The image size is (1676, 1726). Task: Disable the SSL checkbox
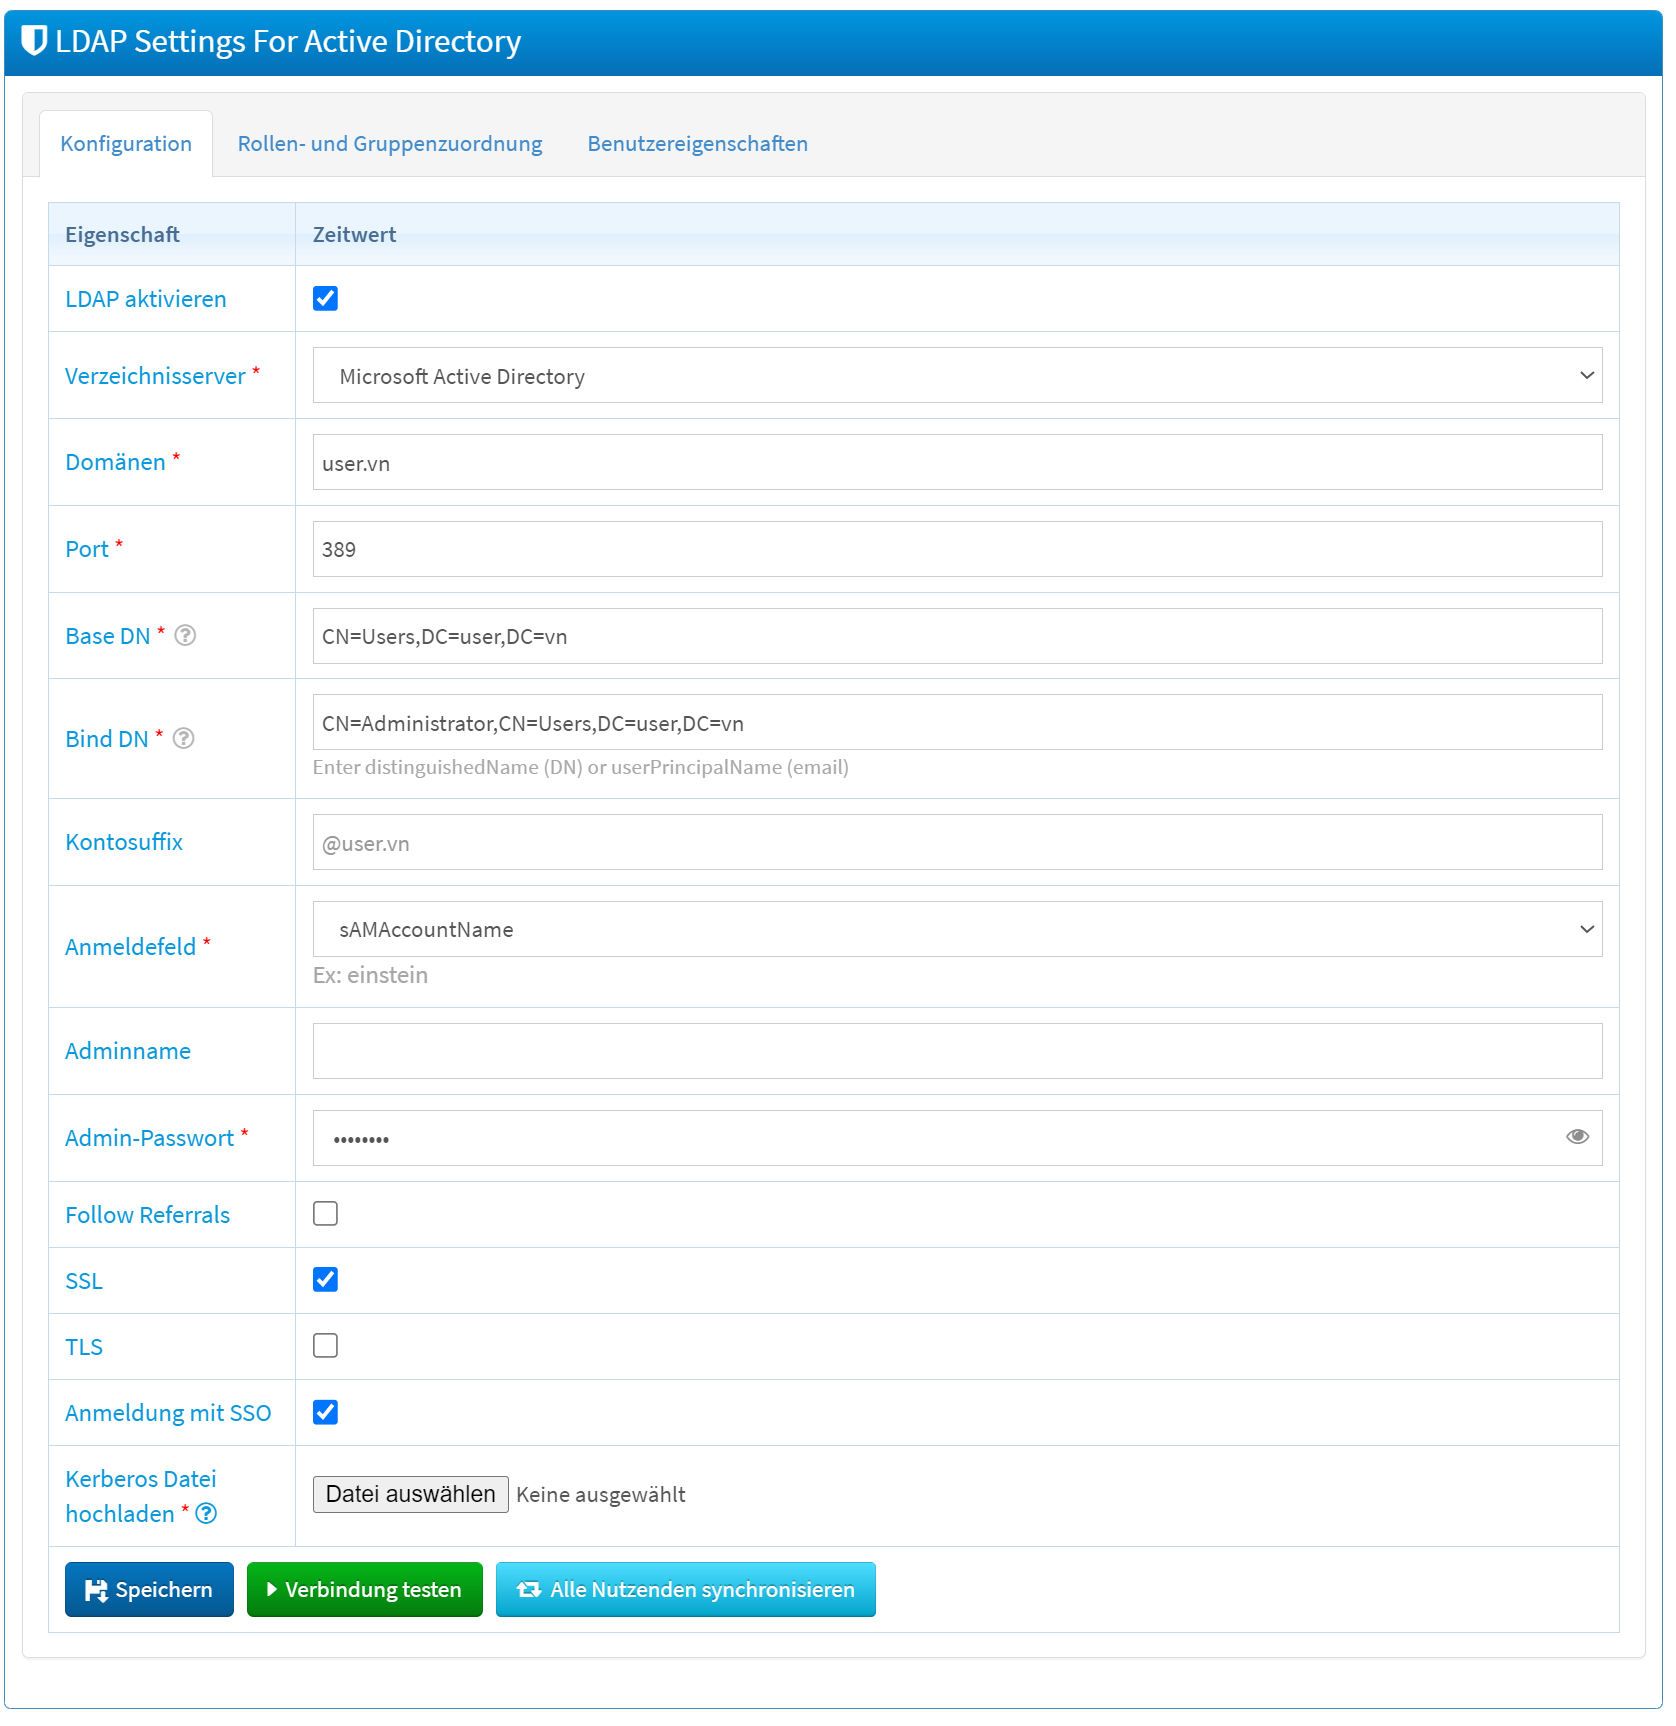coord(325,1280)
